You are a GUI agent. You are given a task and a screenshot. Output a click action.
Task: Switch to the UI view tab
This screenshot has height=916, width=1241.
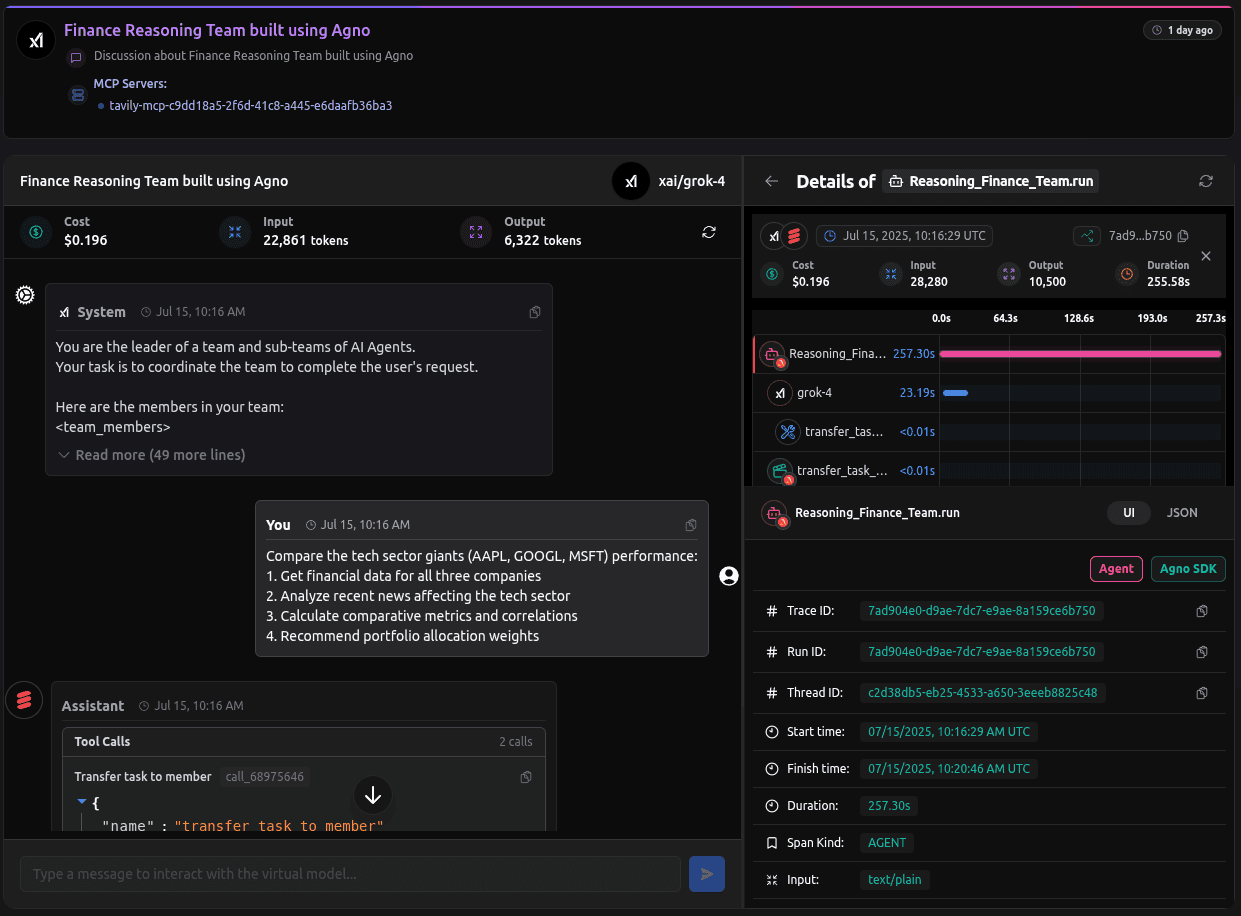(1128, 512)
